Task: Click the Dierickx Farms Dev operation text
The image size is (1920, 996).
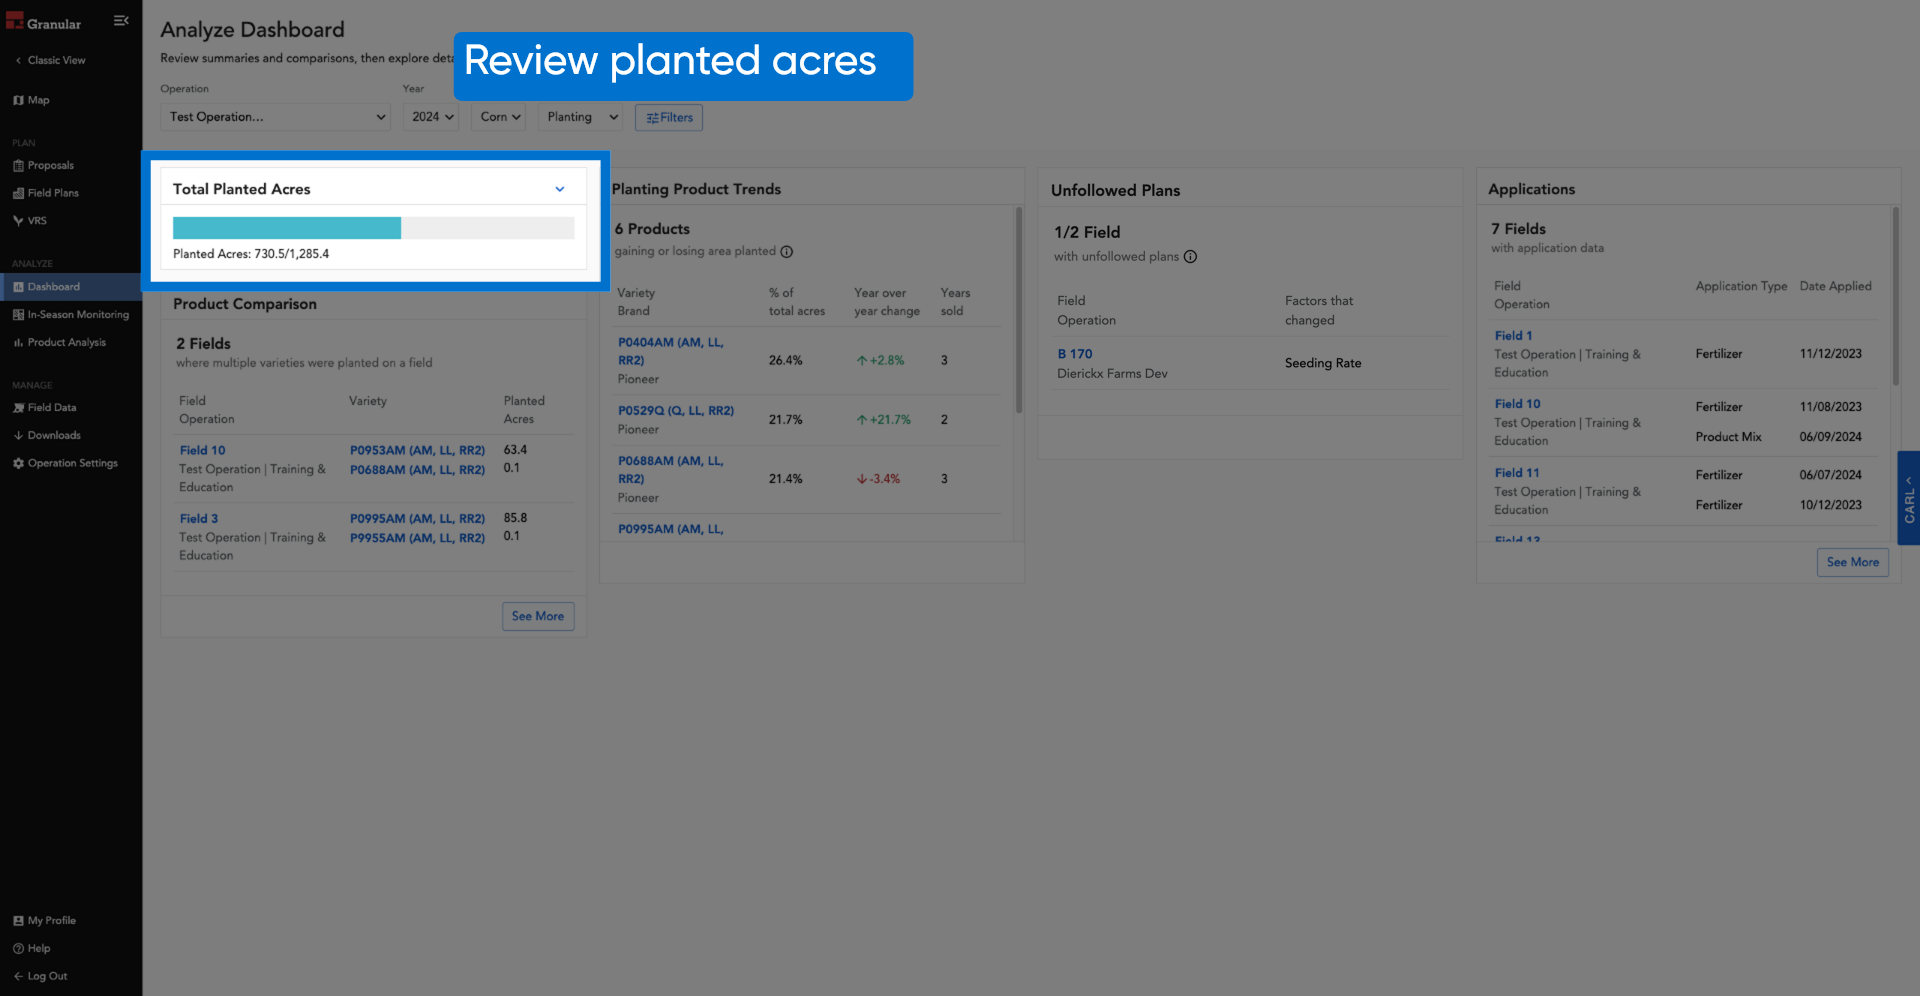Action: (x=1112, y=374)
